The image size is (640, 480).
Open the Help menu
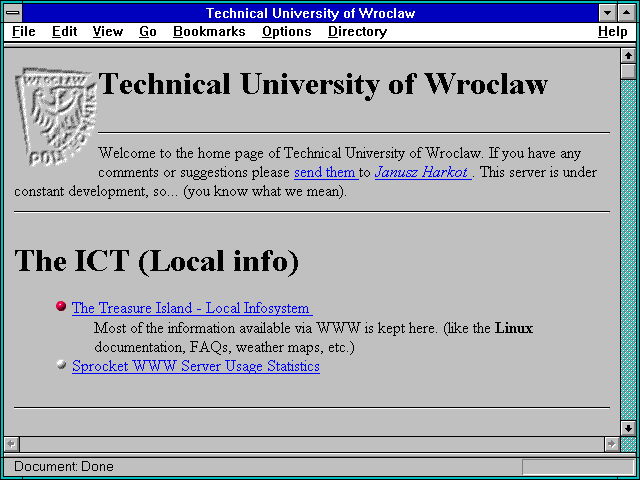point(613,32)
